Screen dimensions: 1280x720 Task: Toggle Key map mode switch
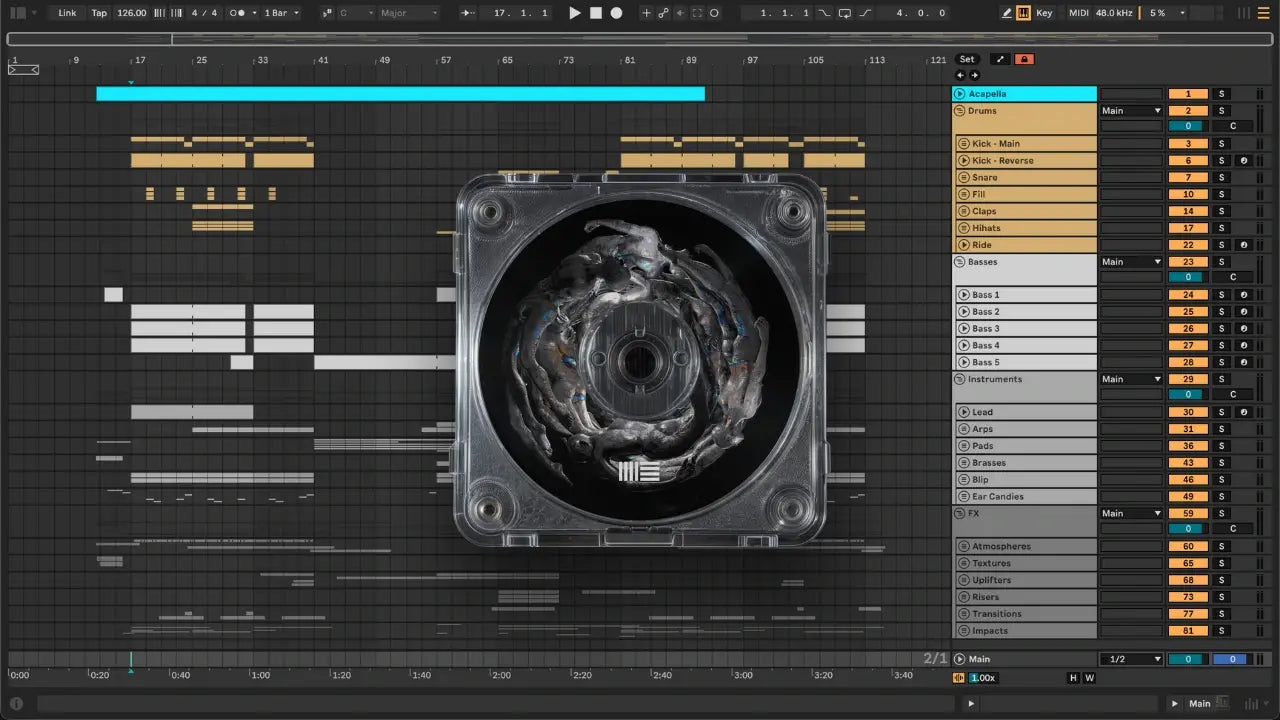point(1044,13)
